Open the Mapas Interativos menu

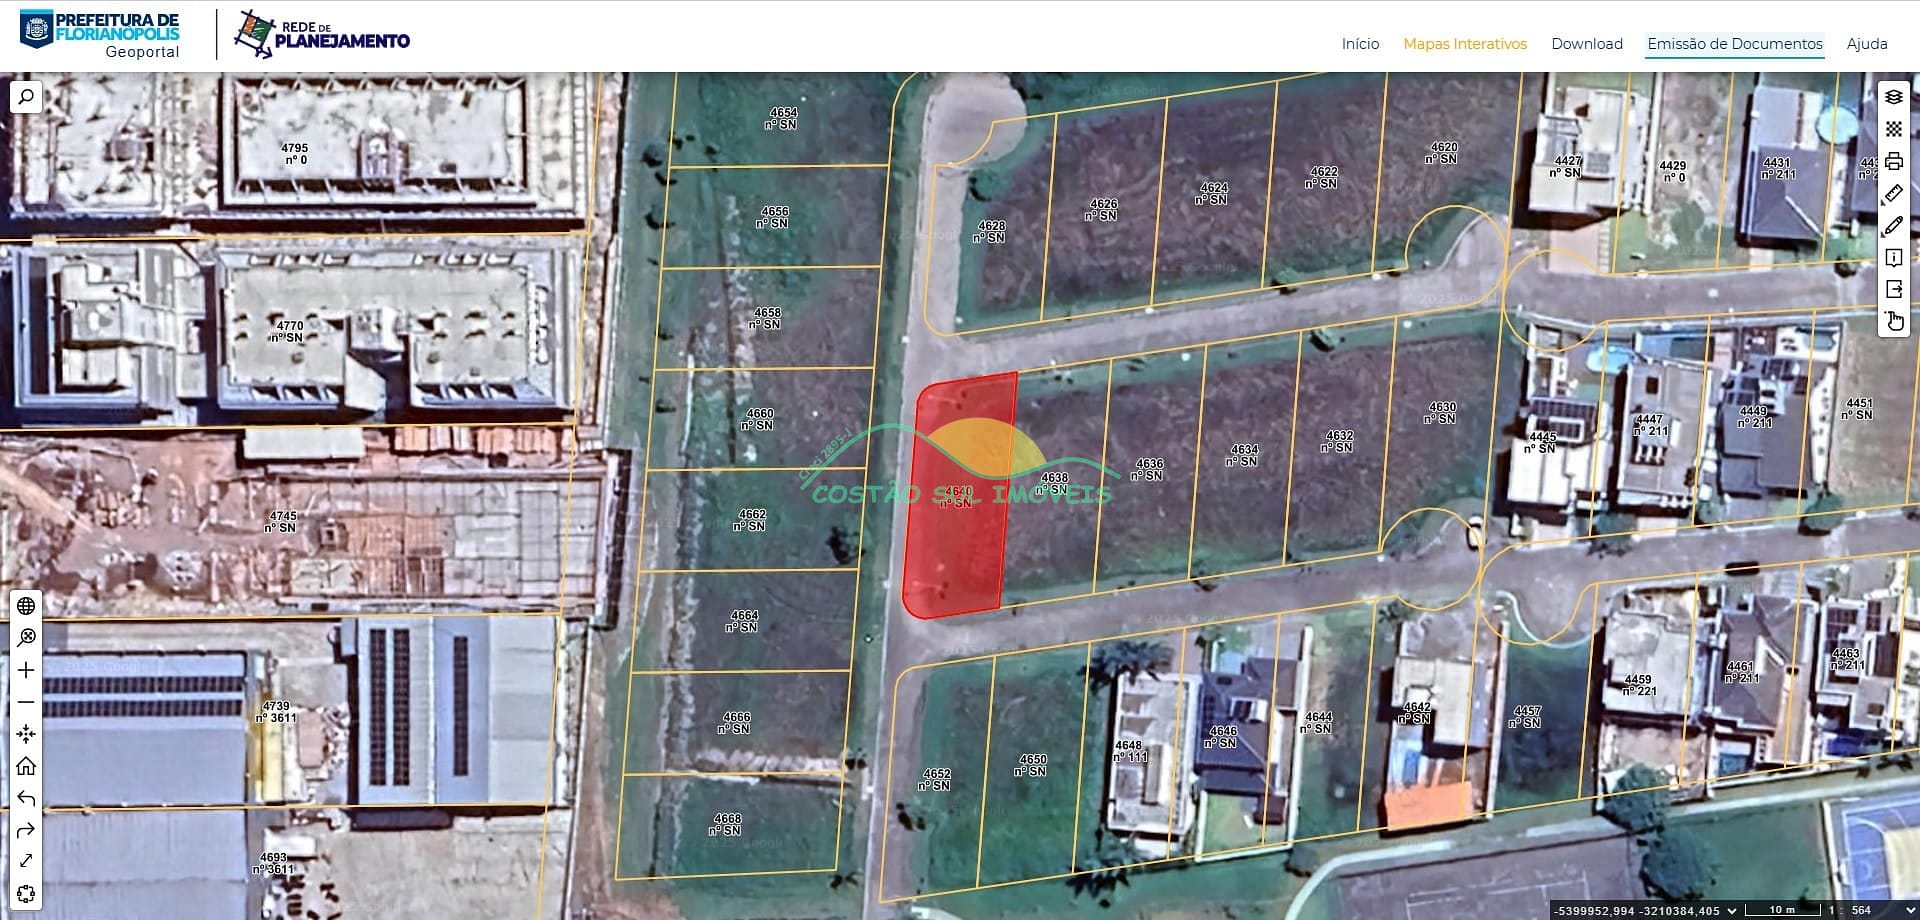1465,44
